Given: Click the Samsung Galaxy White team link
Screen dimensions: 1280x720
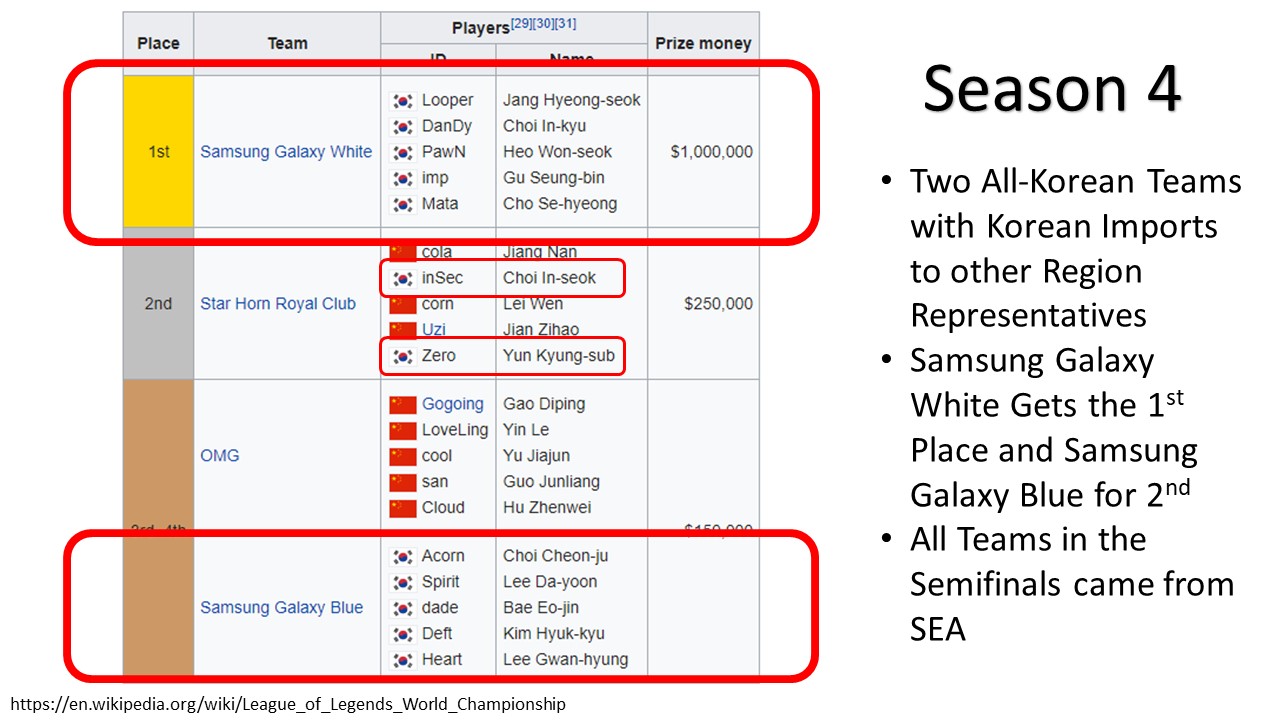Looking at the screenshot, I should (286, 152).
